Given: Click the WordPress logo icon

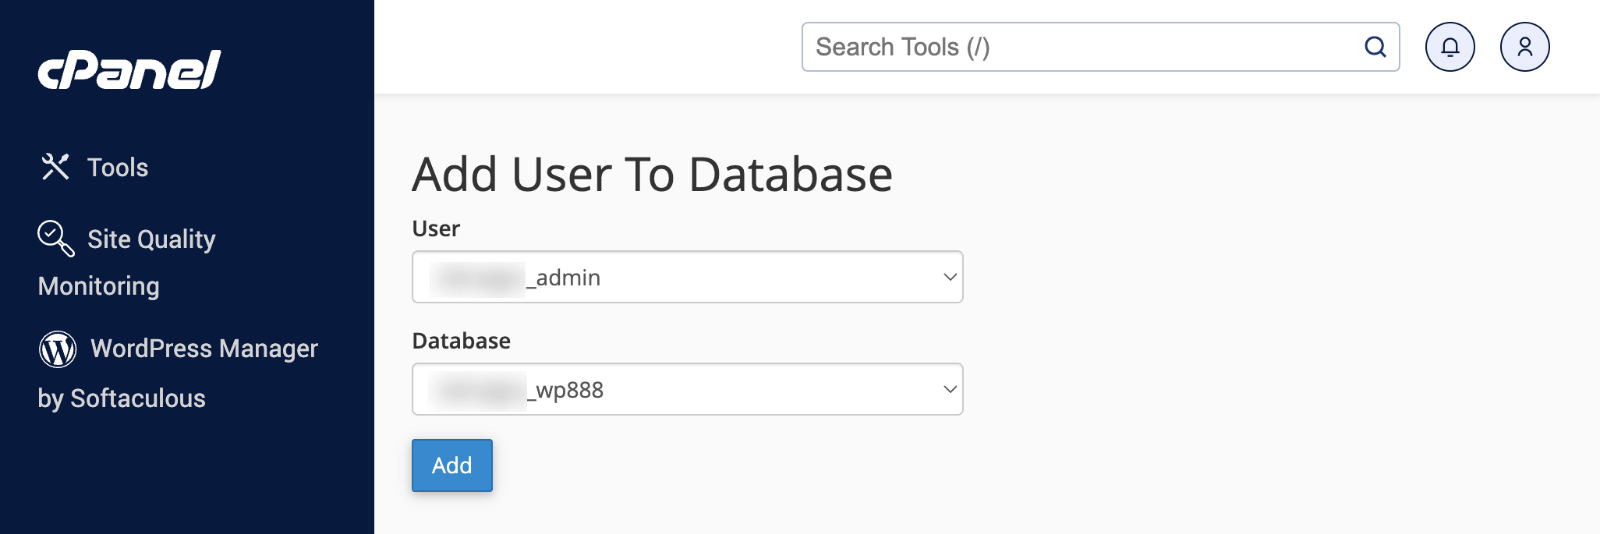Looking at the screenshot, I should click(x=58, y=349).
